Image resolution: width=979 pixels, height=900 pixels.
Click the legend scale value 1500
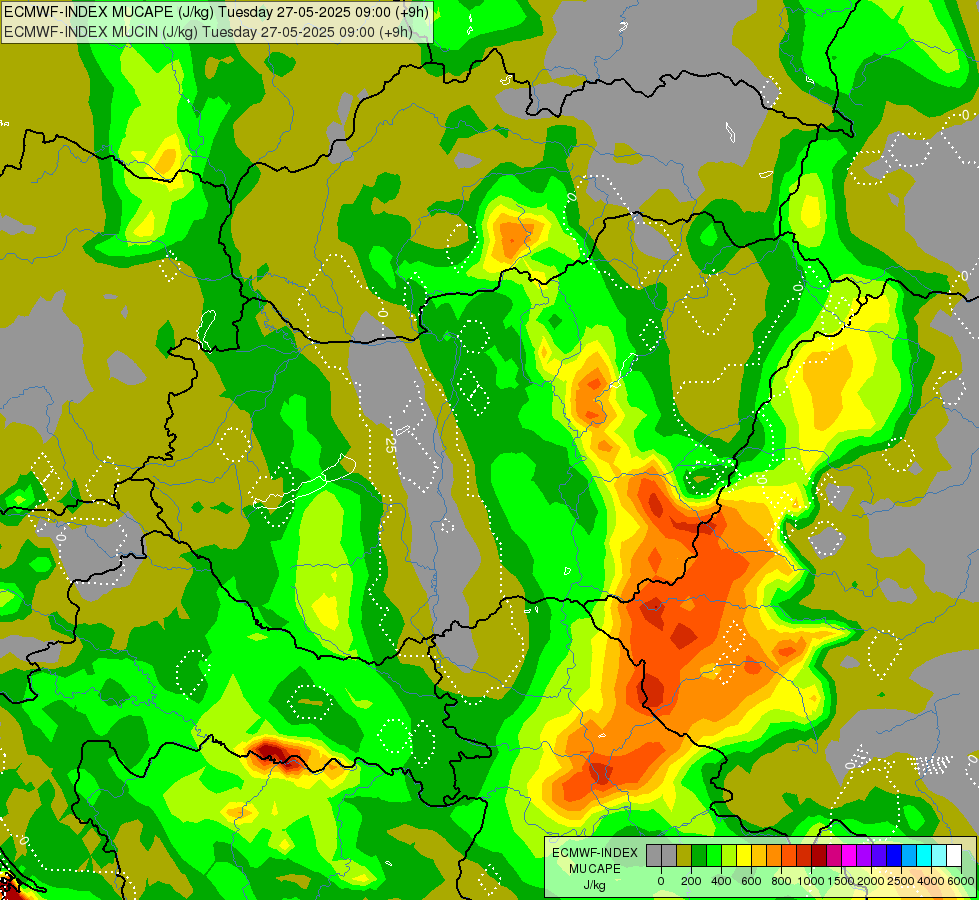click(x=842, y=881)
